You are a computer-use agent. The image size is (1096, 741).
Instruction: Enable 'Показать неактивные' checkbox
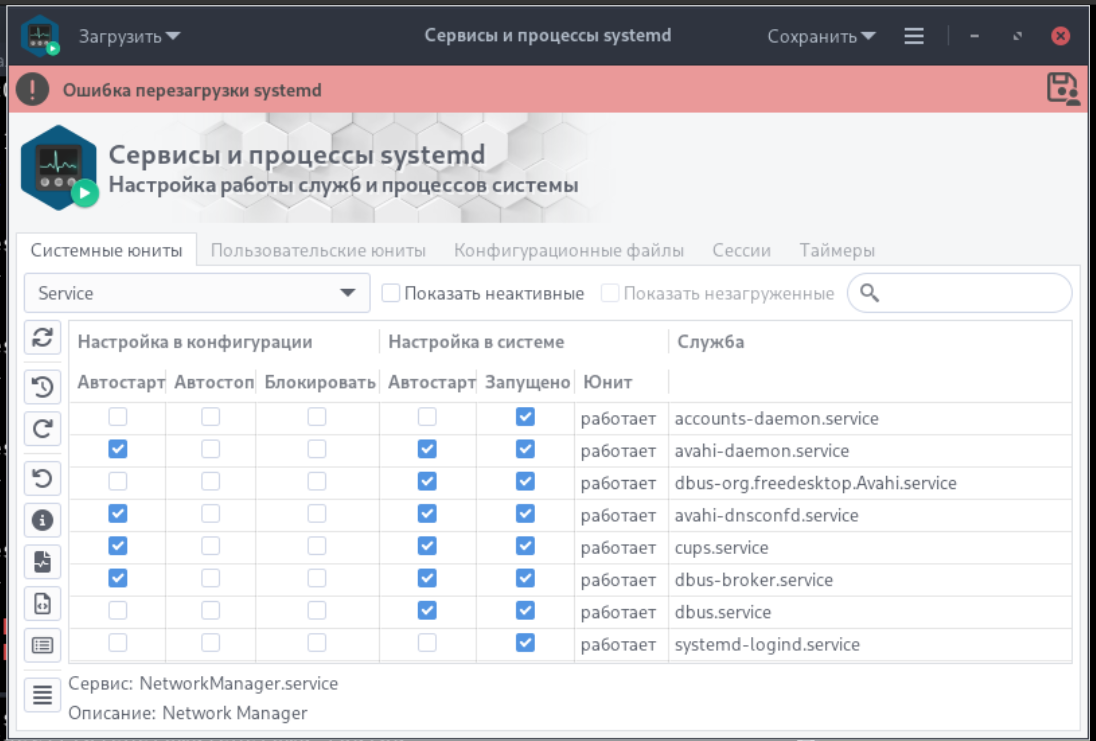point(391,293)
